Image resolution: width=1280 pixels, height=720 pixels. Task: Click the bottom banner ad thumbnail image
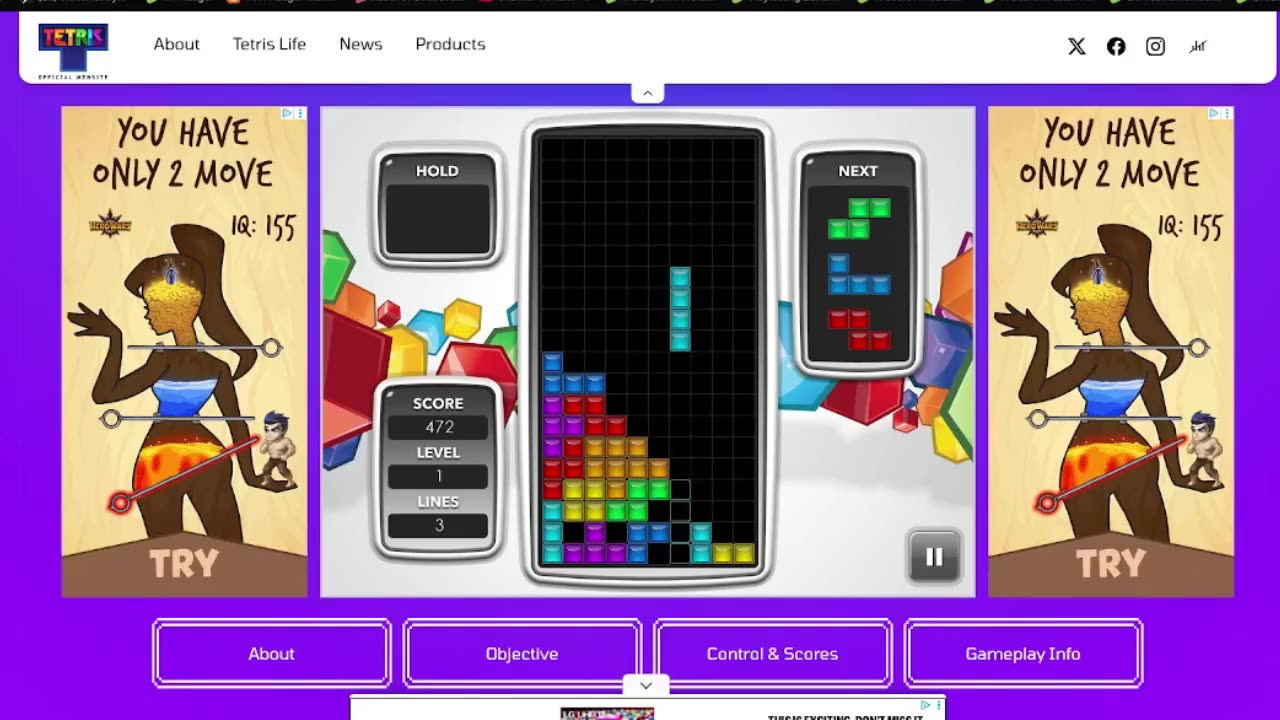[x=607, y=714]
